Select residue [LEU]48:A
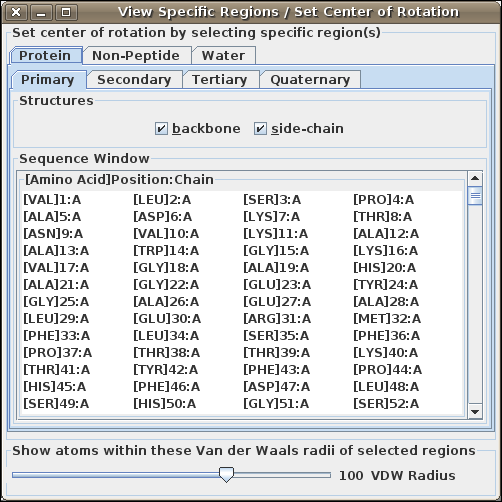This screenshot has width=502, height=502. point(386,387)
